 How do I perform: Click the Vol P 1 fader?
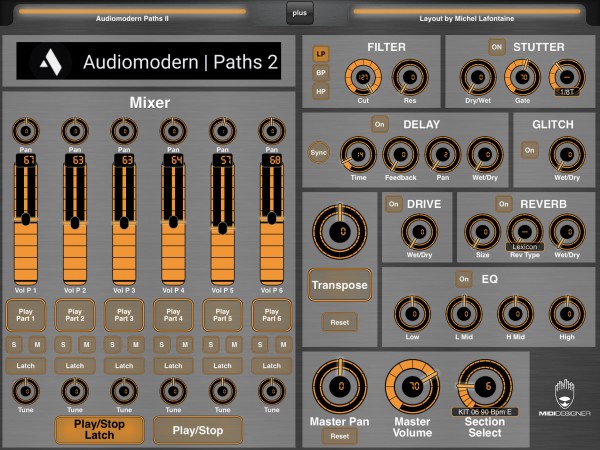point(26,220)
